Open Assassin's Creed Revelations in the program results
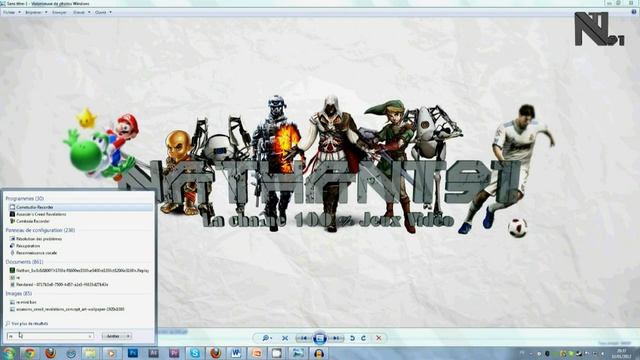640x360 pixels. [x=80, y=214]
